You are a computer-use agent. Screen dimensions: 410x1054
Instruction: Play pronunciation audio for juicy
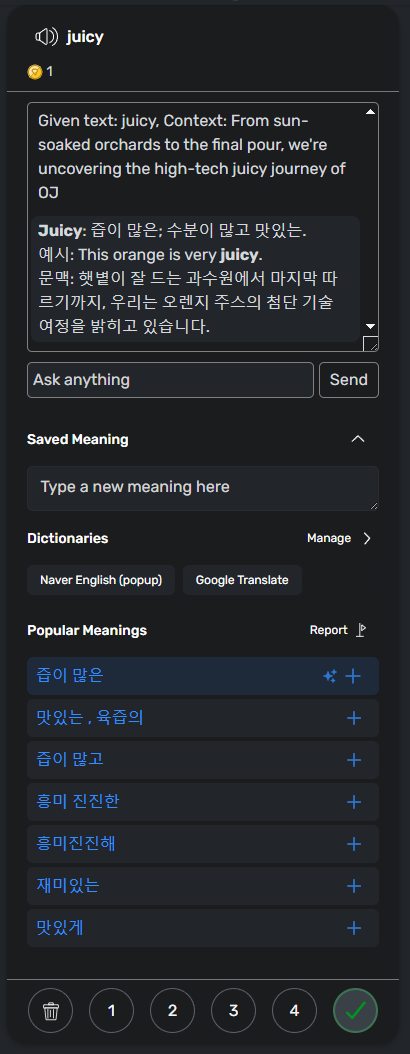pos(46,37)
